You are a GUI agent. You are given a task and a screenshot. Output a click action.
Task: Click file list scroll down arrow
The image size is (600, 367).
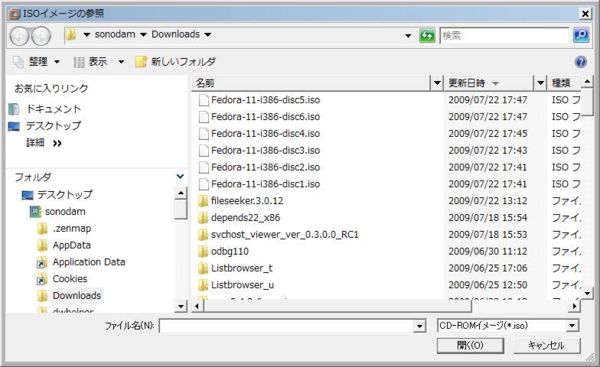click(587, 294)
